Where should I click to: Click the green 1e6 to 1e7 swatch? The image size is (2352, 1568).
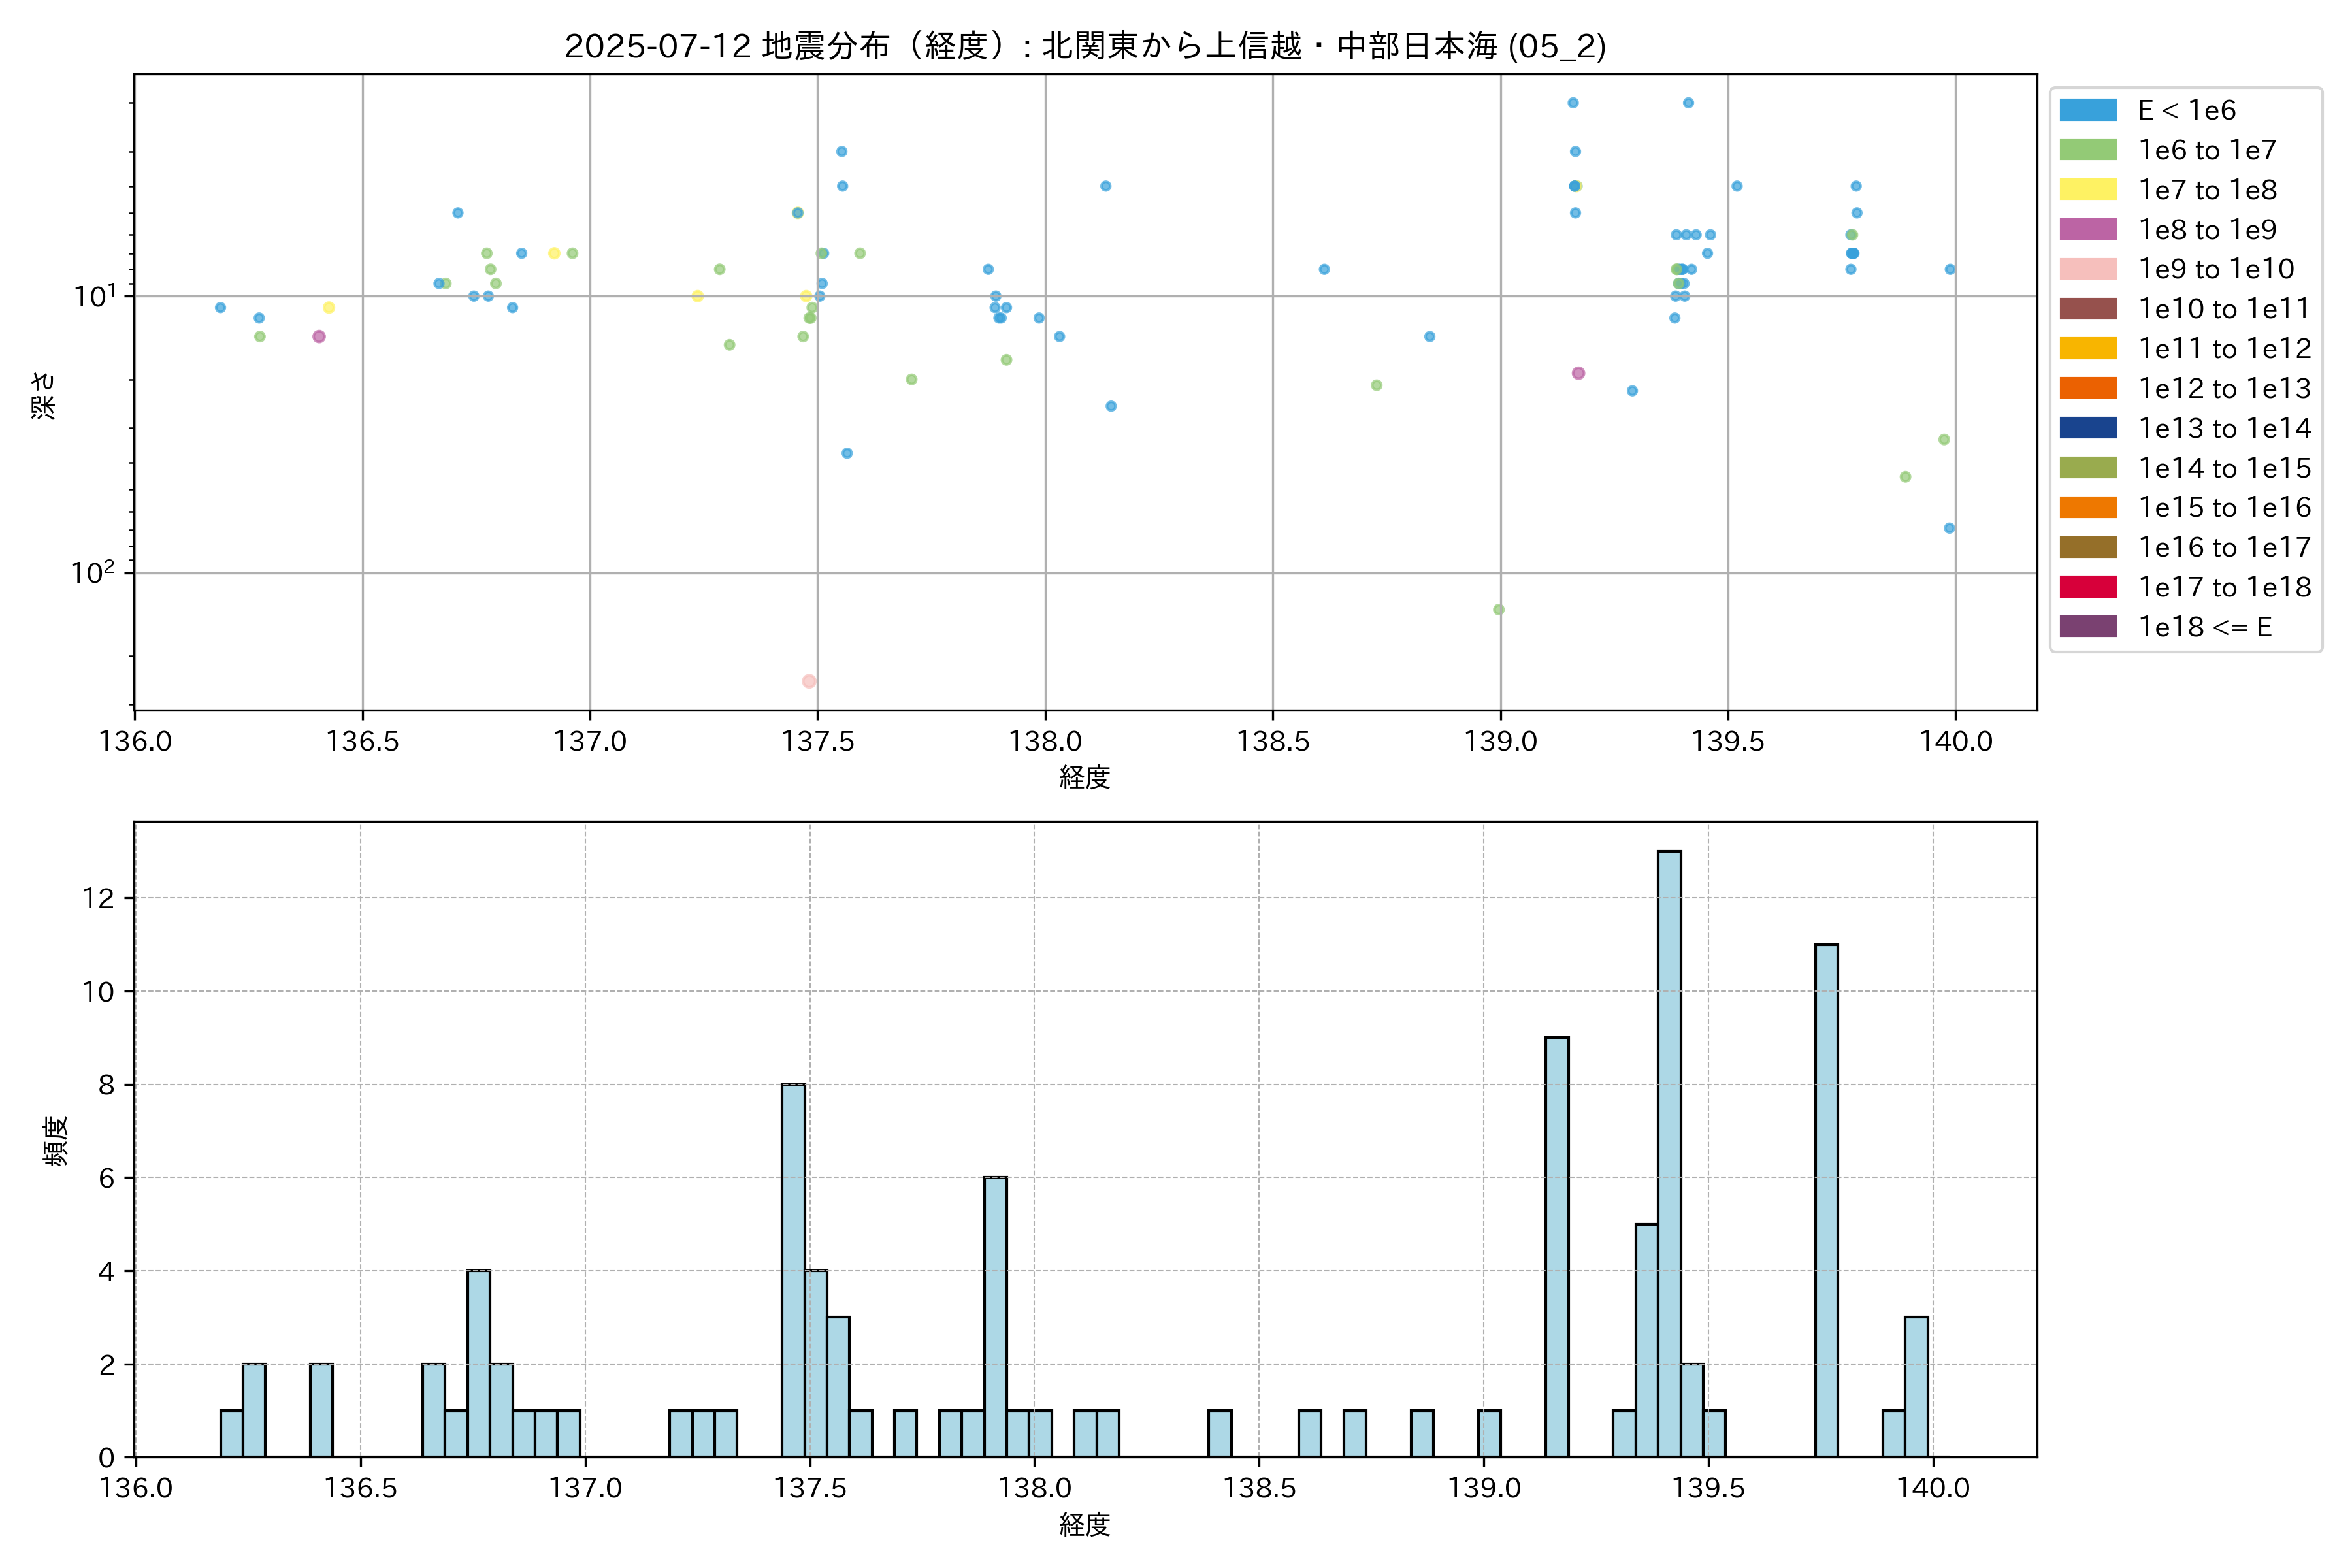[2088, 150]
